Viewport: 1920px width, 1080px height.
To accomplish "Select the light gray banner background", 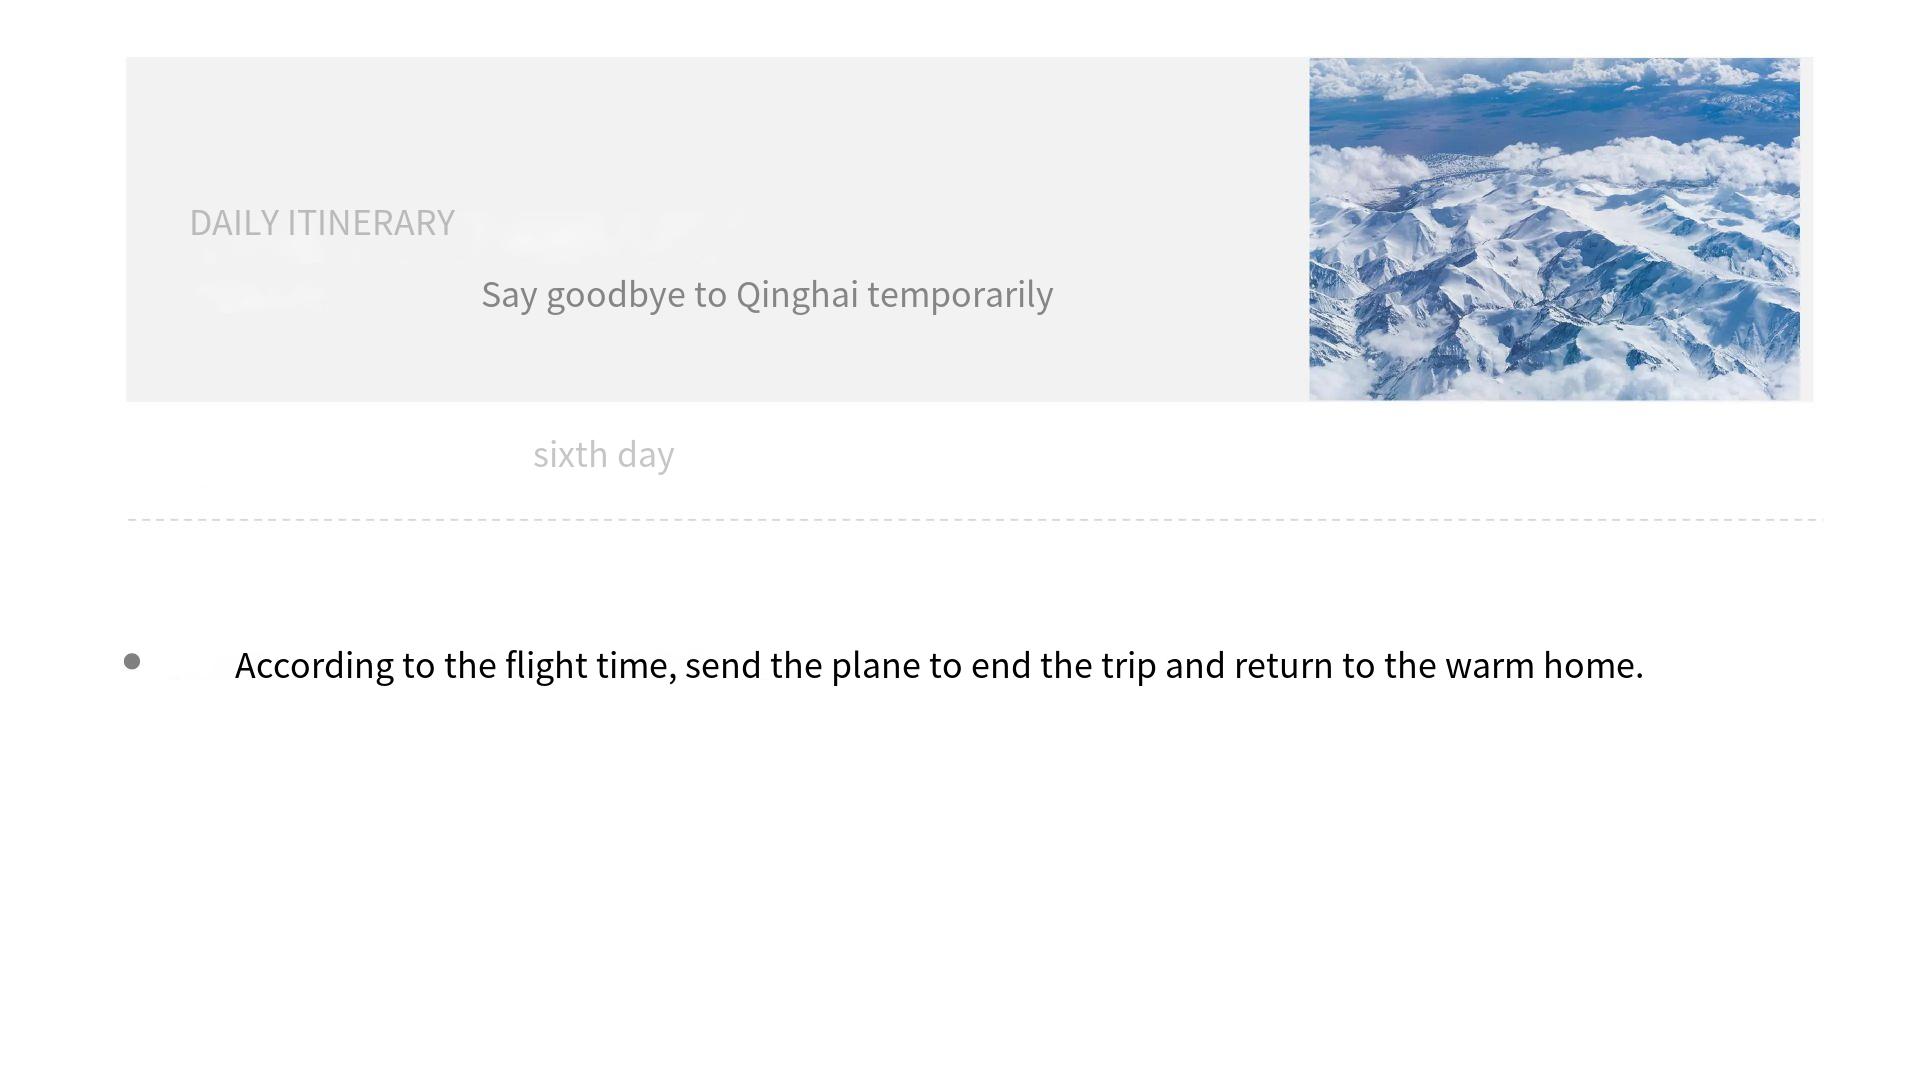I will [x=717, y=229].
